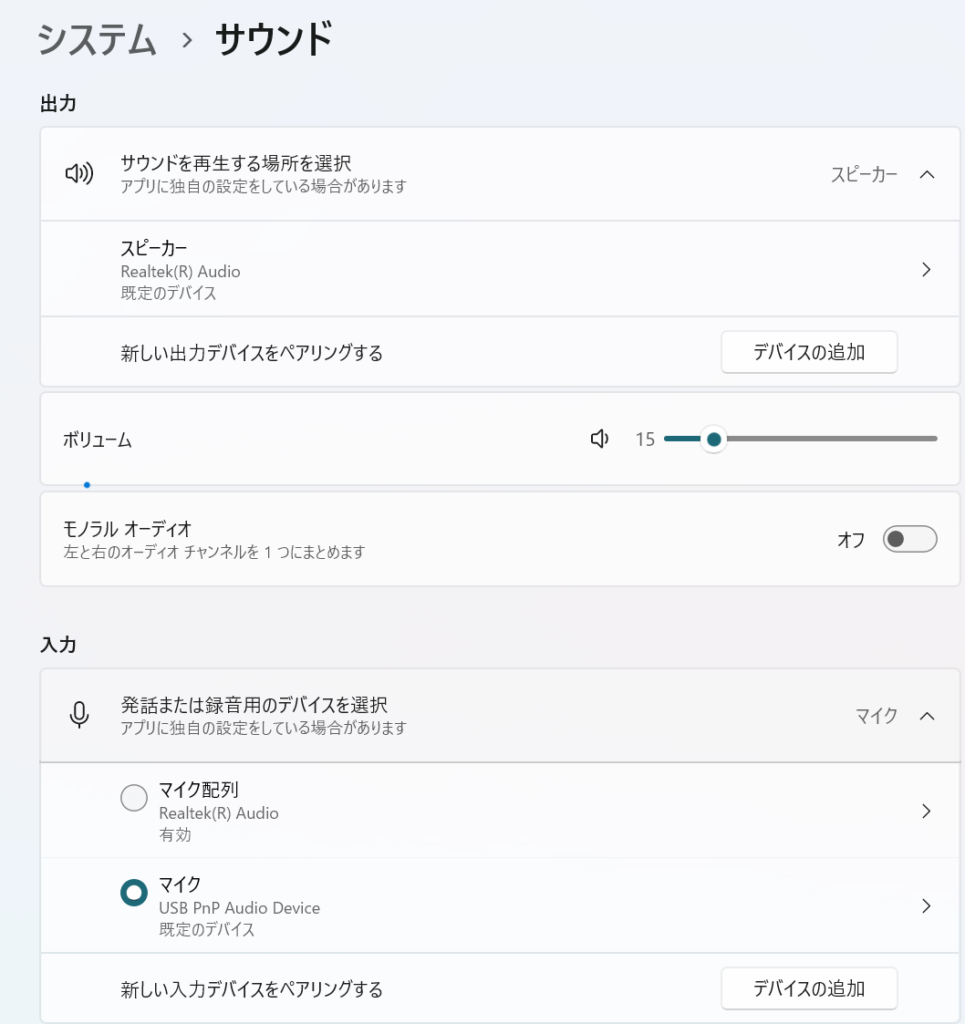Open the マイク USB PnP Audio Device entry
The width and height of the screenshot is (965, 1024).
click(239, 906)
